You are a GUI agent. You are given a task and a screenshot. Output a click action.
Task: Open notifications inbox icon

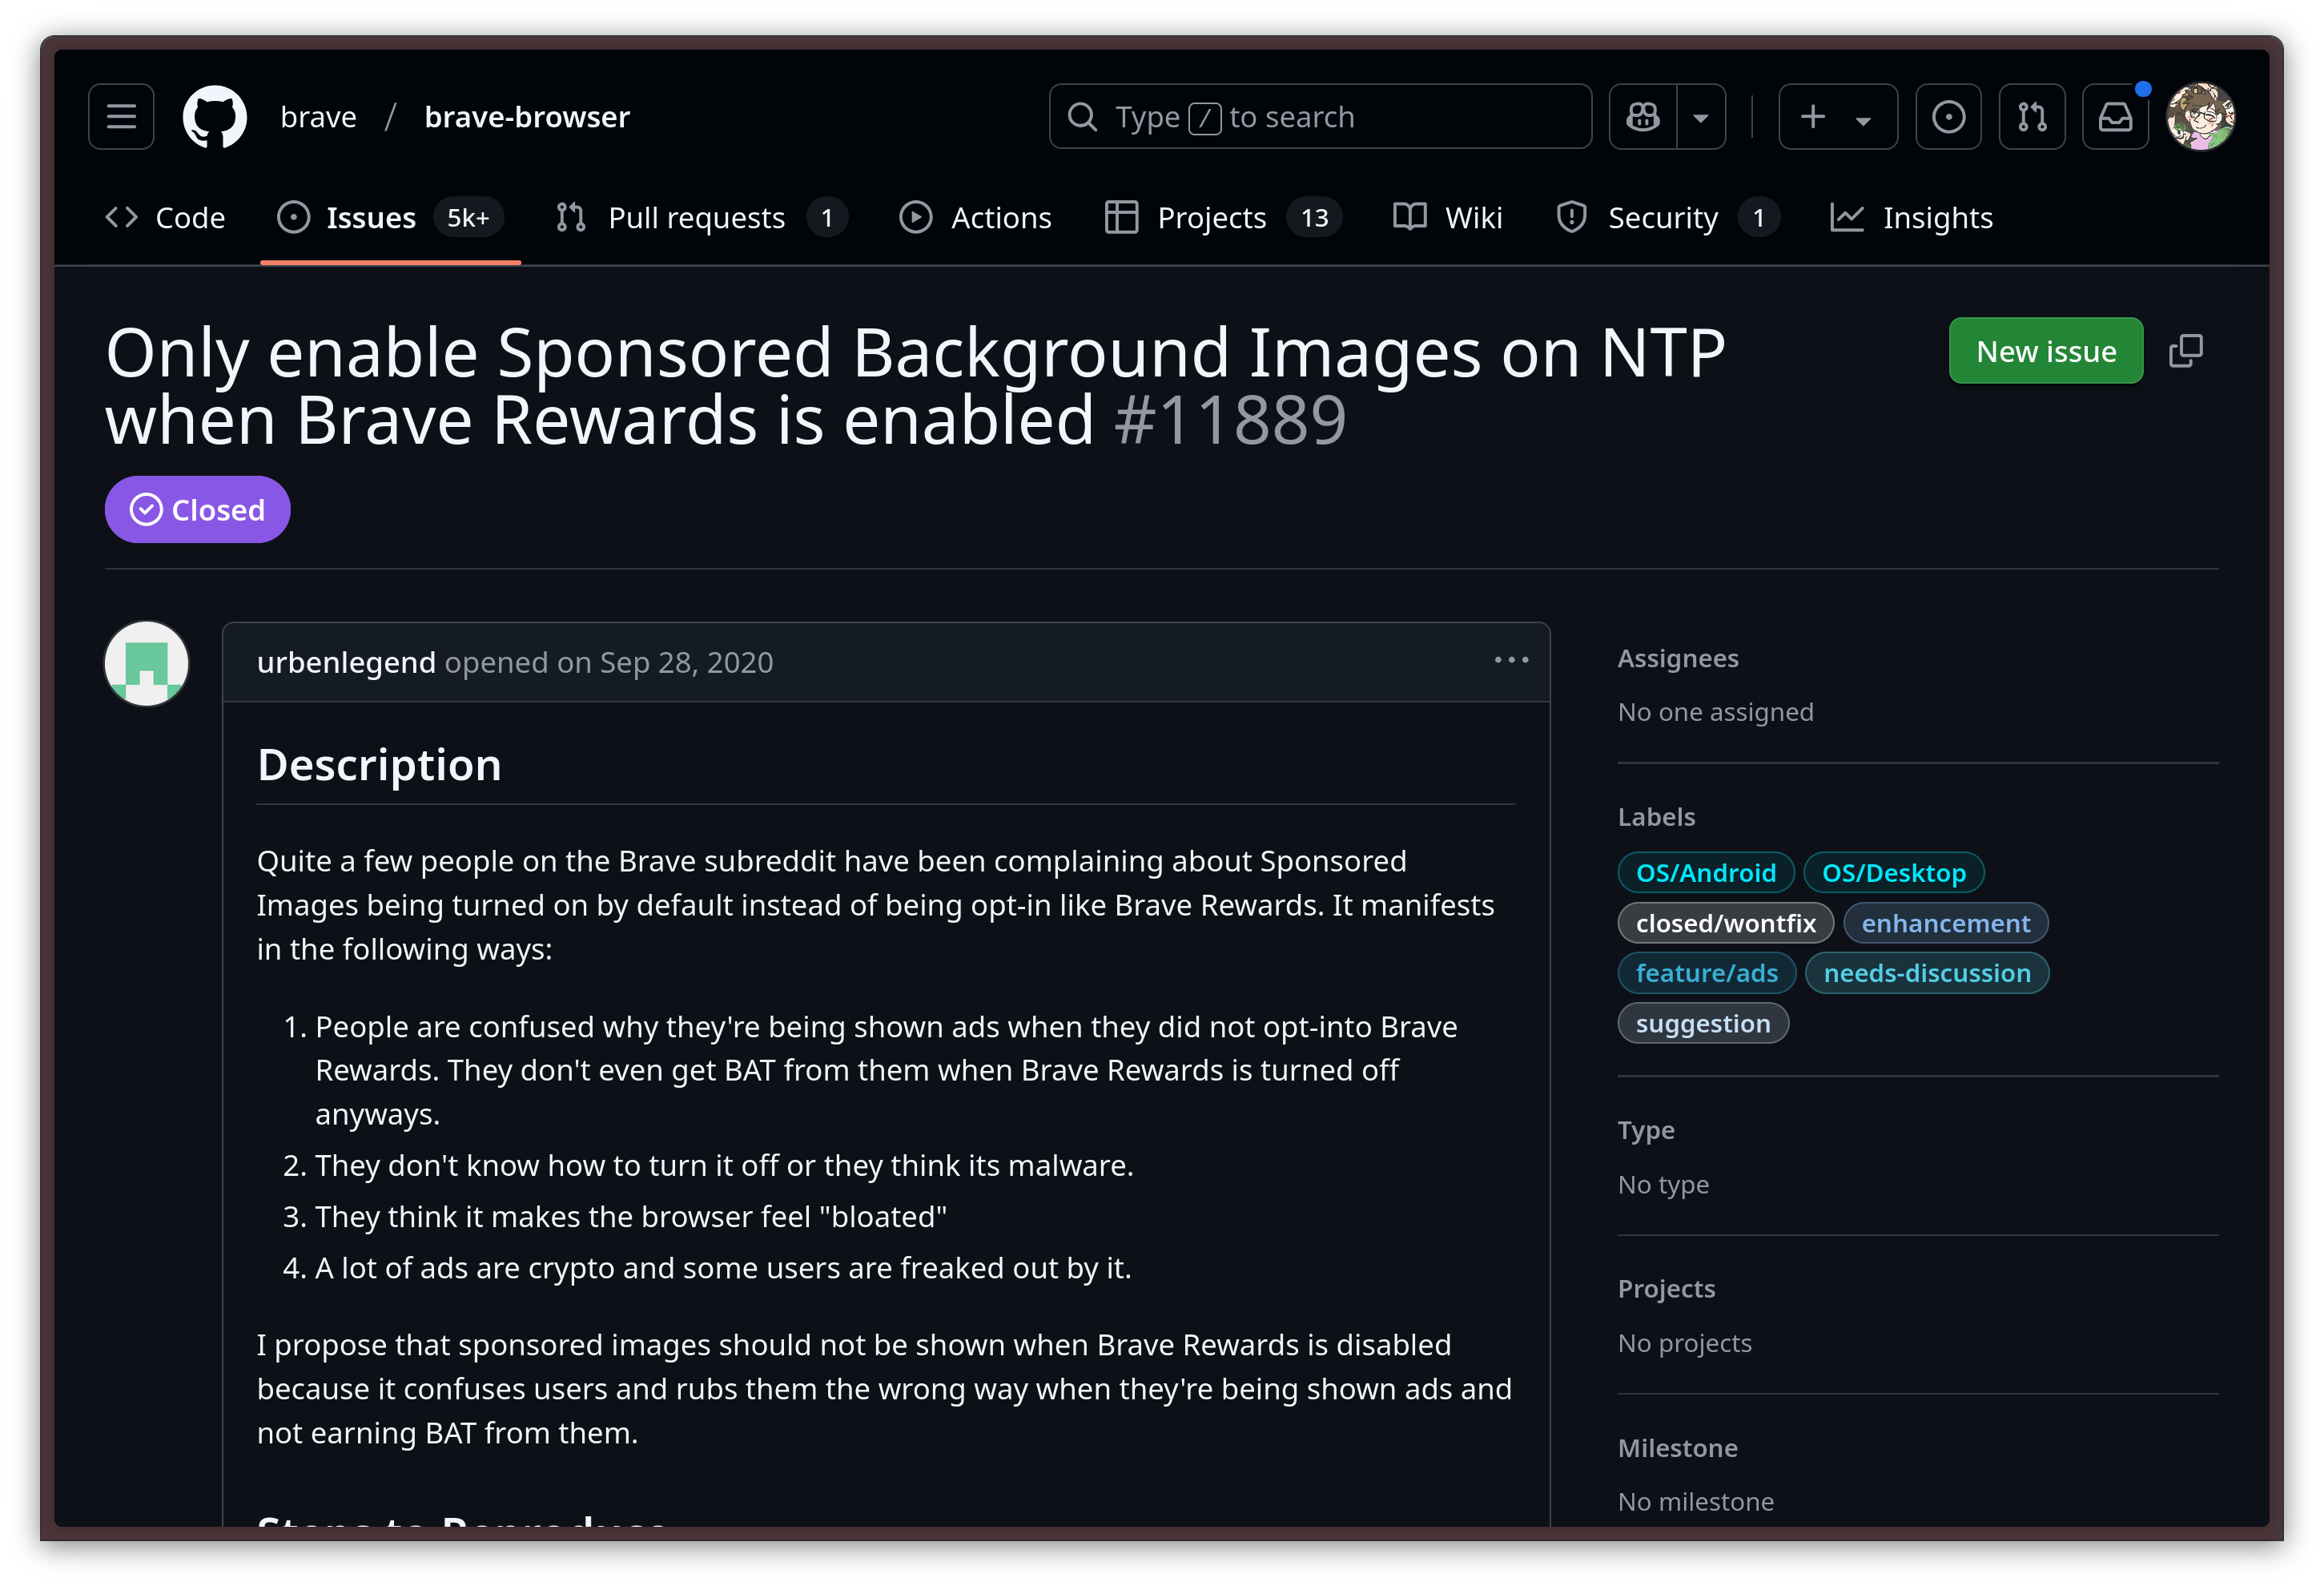pyautogui.click(x=2115, y=117)
